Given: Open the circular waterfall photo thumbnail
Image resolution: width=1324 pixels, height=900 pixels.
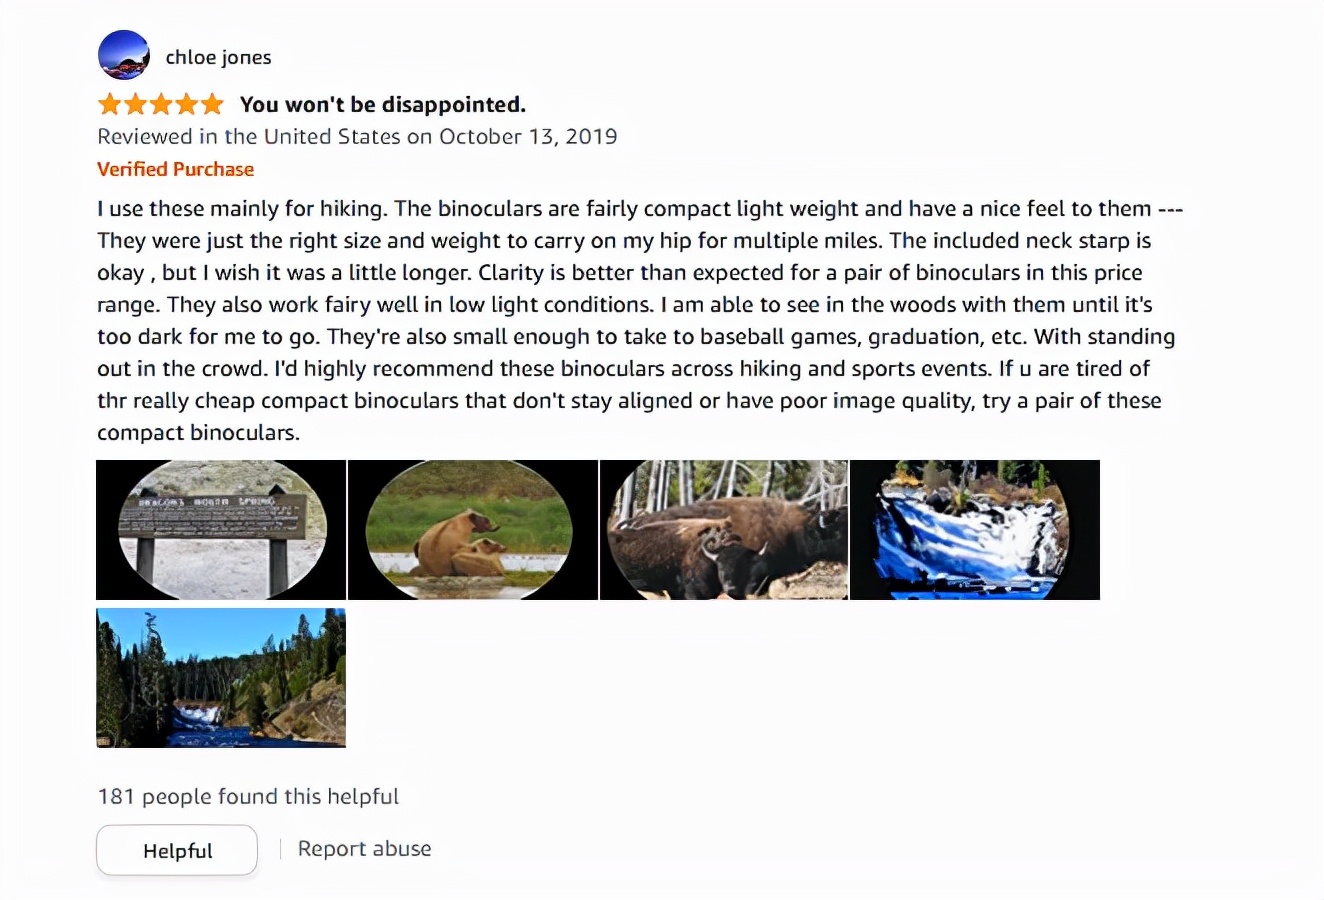Looking at the screenshot, I should tap(974, 530).
